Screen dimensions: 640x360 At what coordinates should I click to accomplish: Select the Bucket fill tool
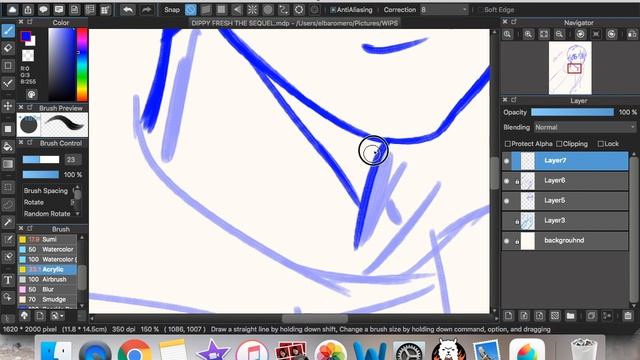click(8, 147)
